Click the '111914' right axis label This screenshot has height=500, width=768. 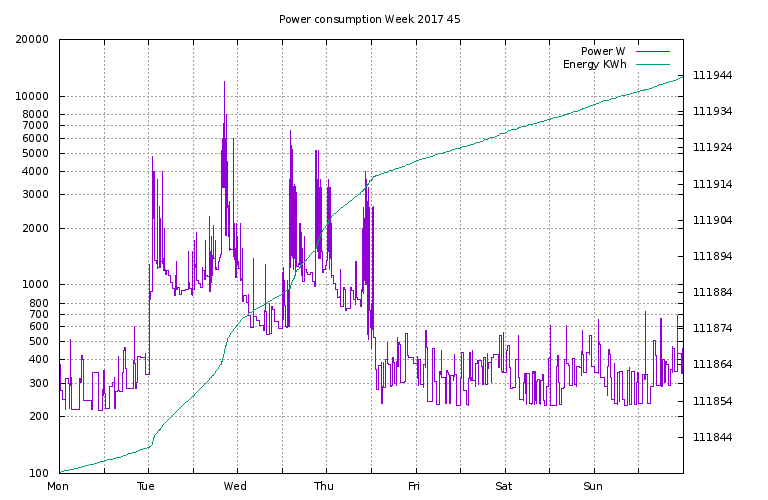(x=712, y=184)
